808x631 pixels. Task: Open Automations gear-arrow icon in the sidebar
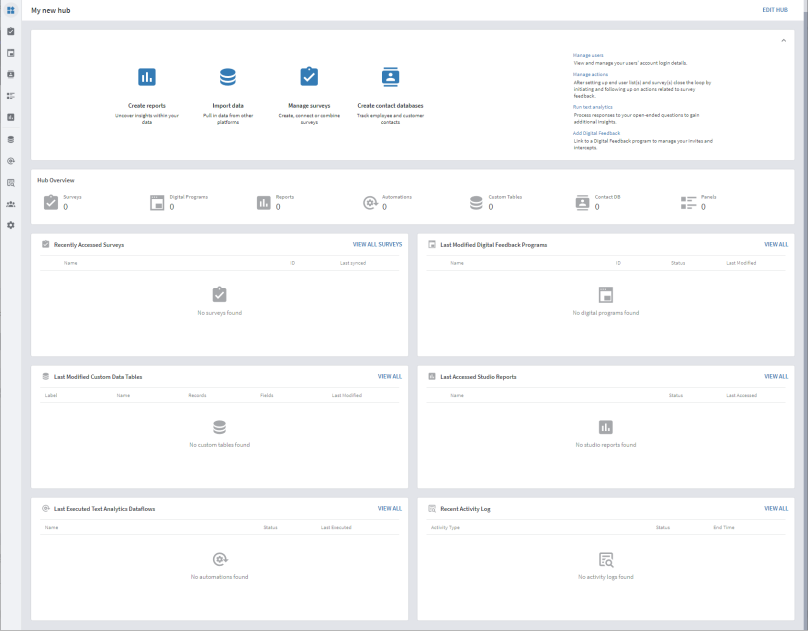pyautogui.click(x=11, y=161)
